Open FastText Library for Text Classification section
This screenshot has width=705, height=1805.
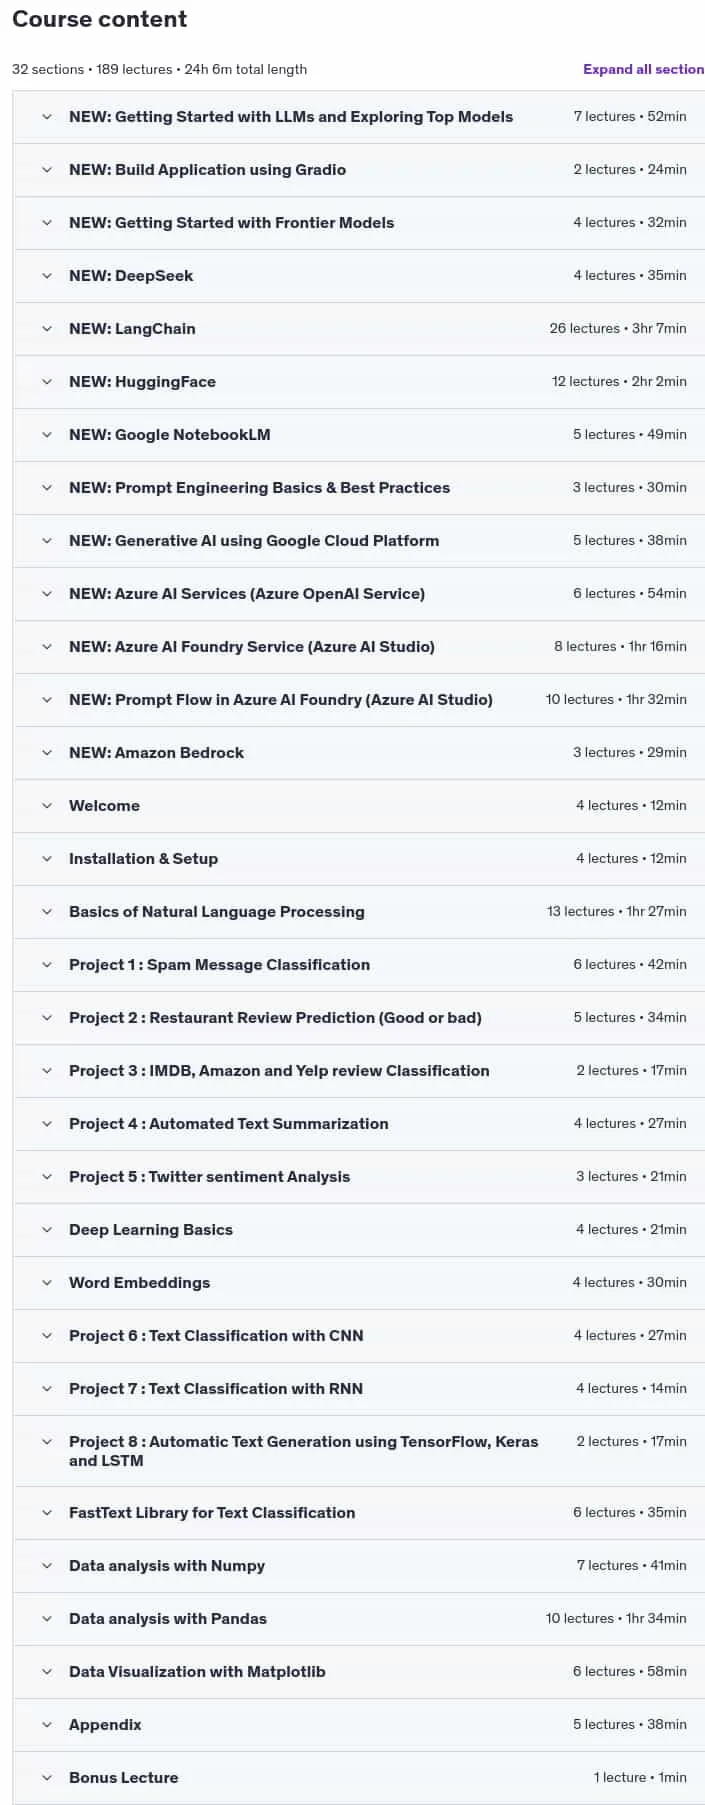point(358,1513)
